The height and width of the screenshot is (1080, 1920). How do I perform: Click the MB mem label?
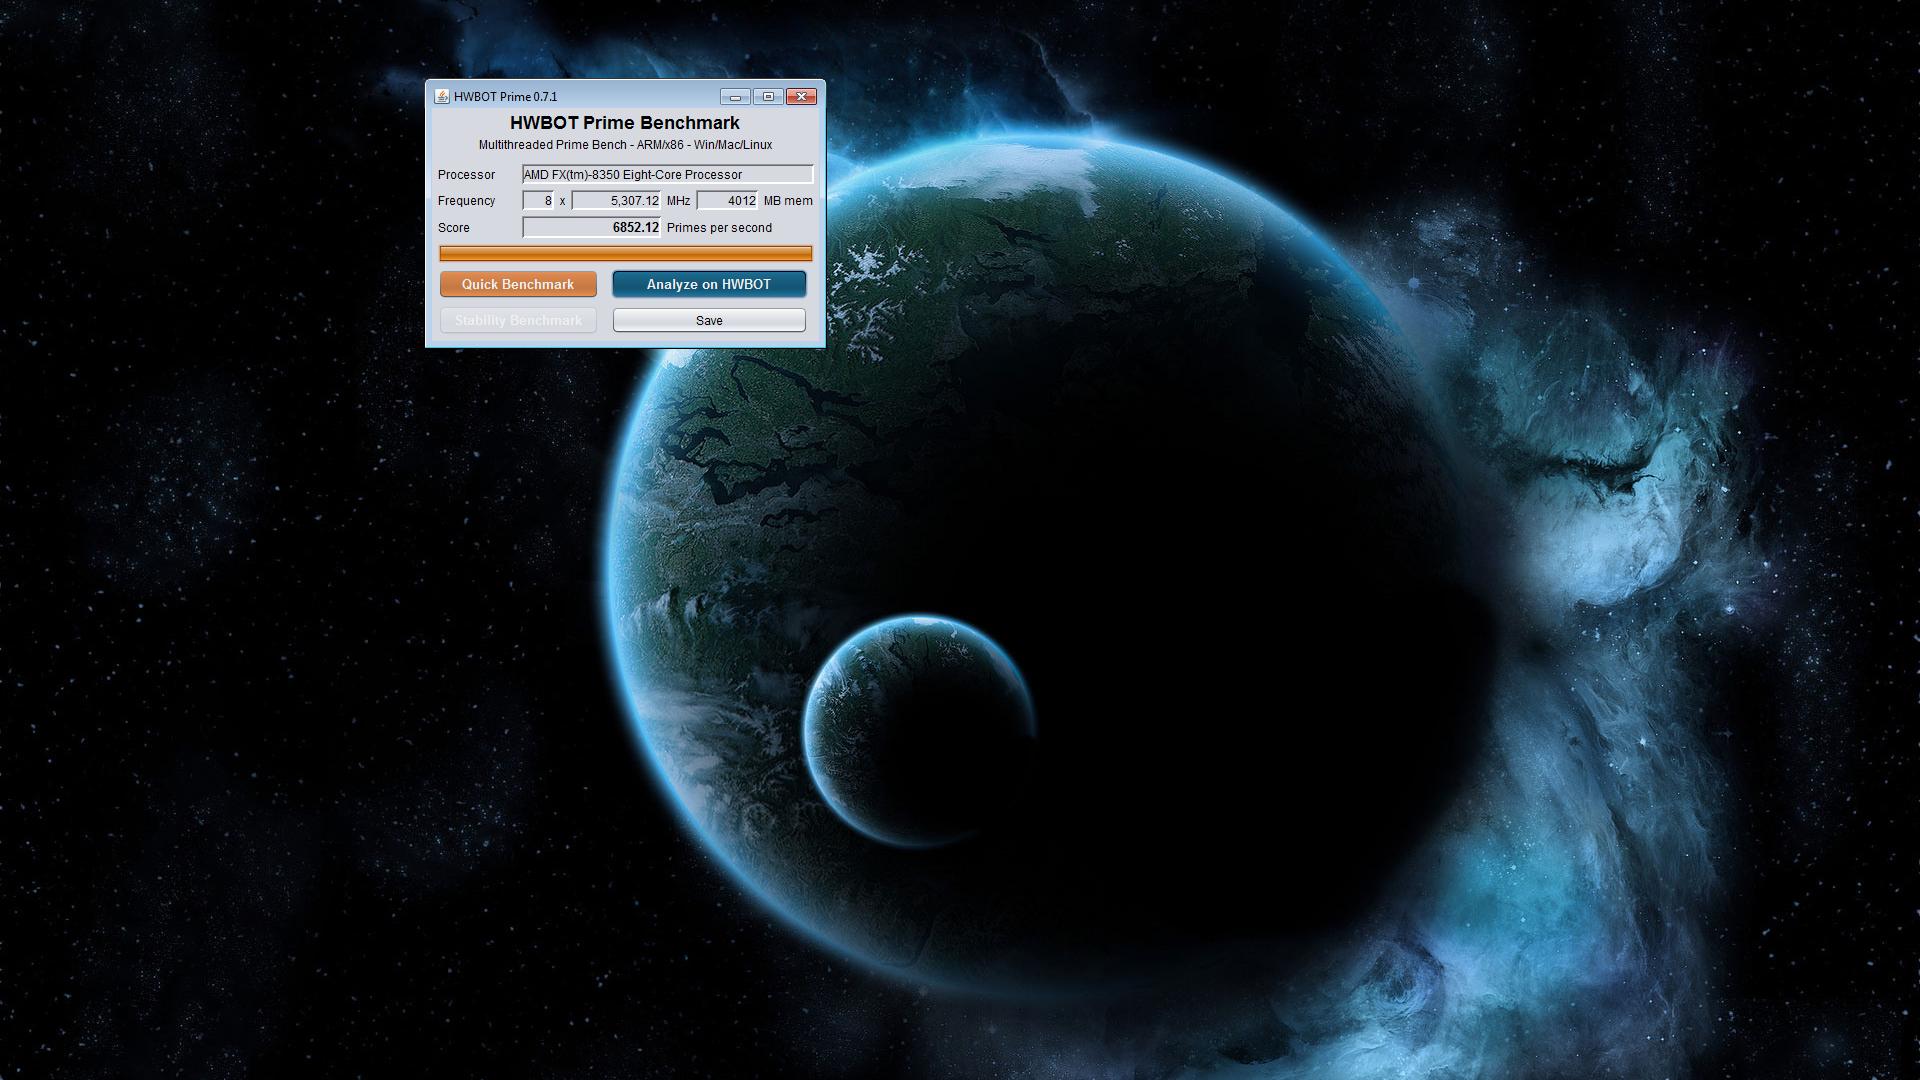788,201
